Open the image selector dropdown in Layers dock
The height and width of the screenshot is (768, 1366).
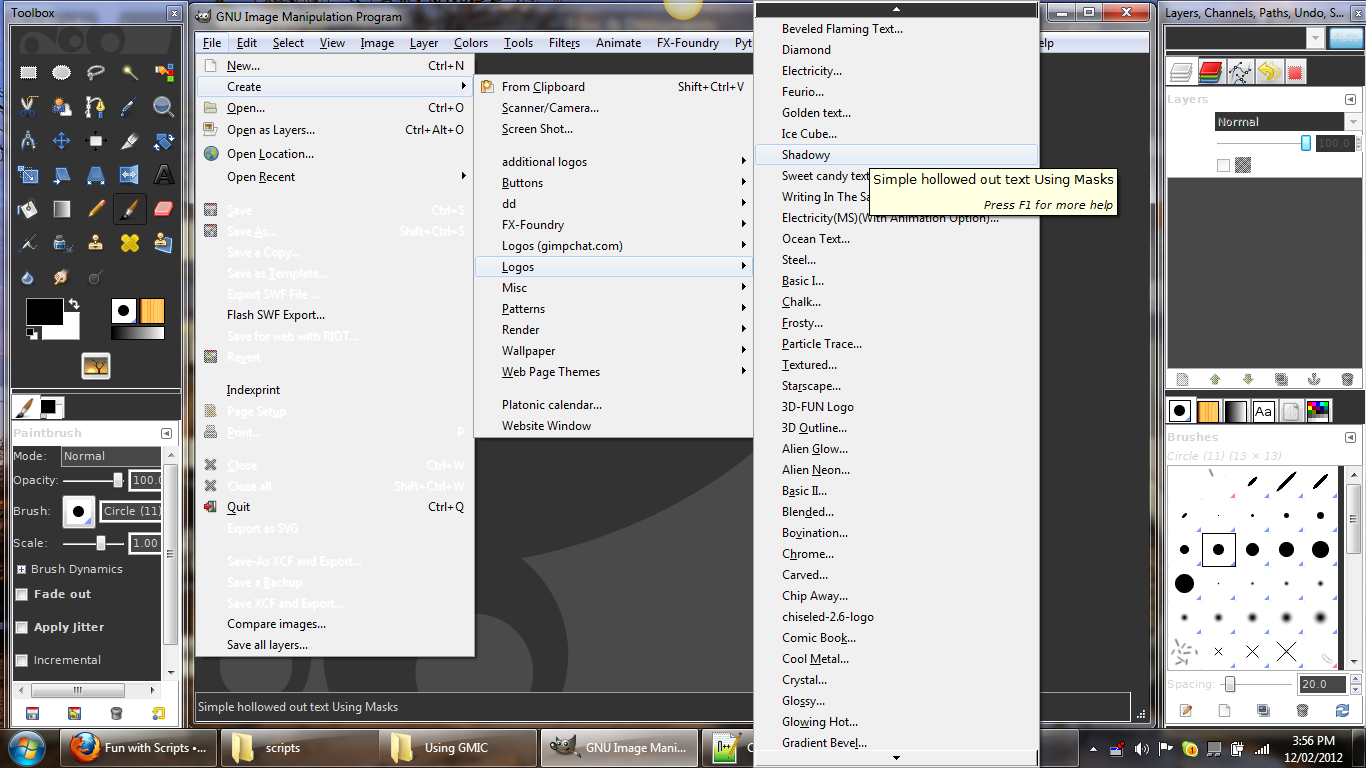click(x=1245, y=38)
